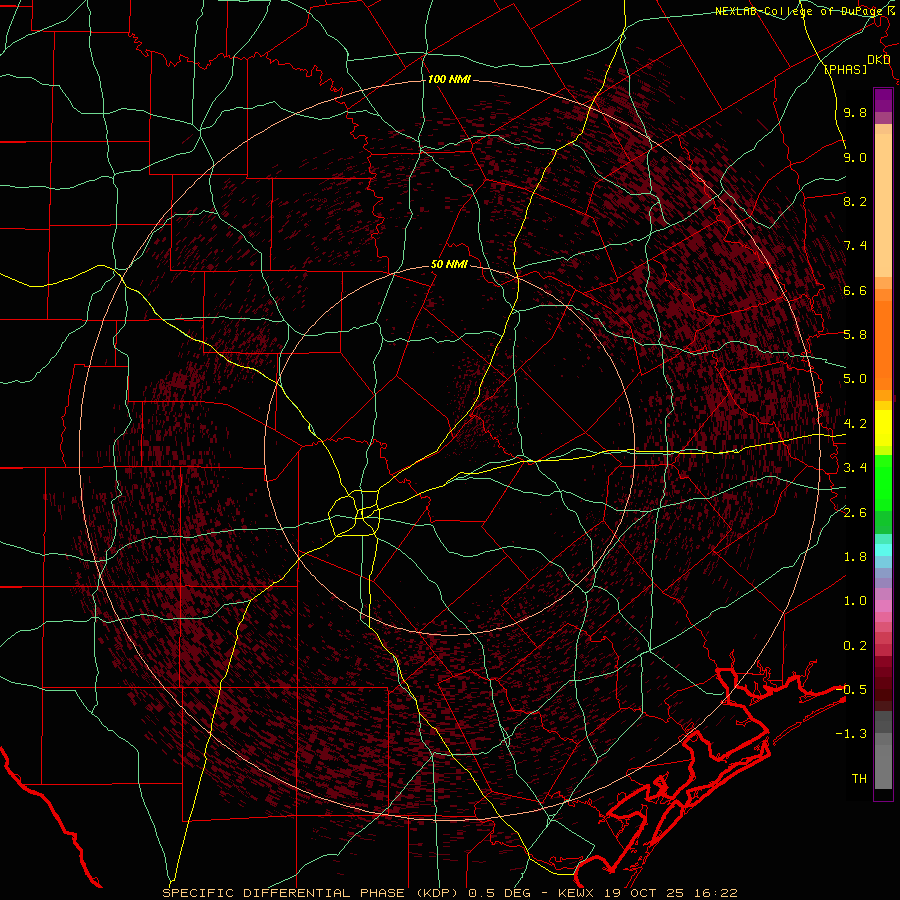
Task: Select the pink swatch in color bar
Action: click(x=883, y=606)
